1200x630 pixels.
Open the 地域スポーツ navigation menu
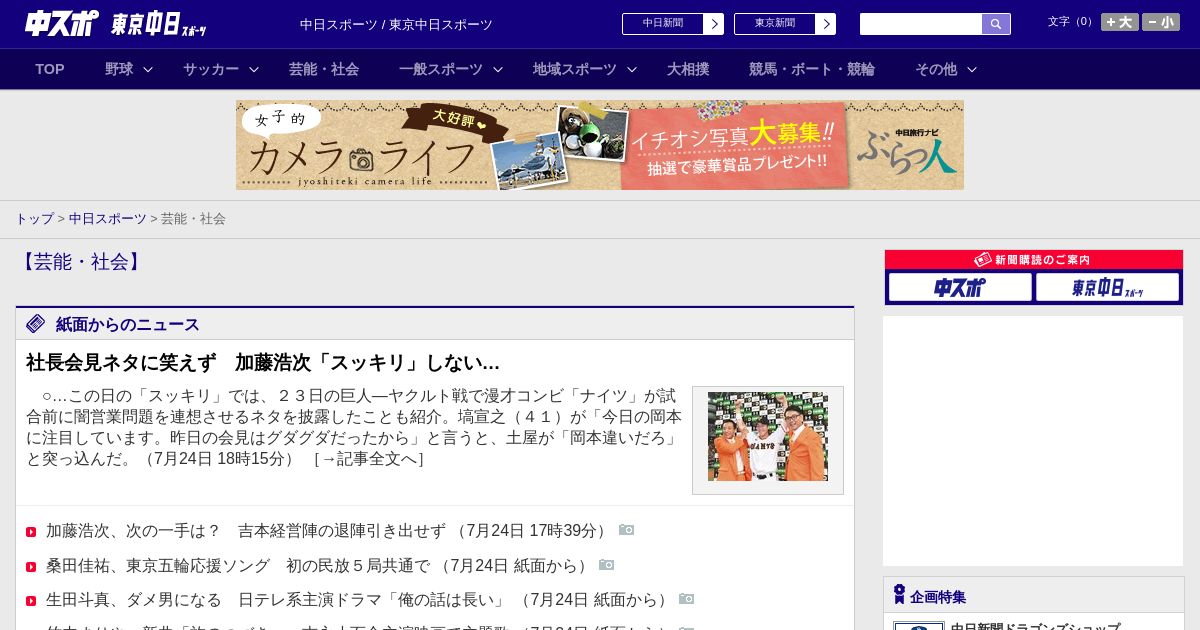click(575, 69)
